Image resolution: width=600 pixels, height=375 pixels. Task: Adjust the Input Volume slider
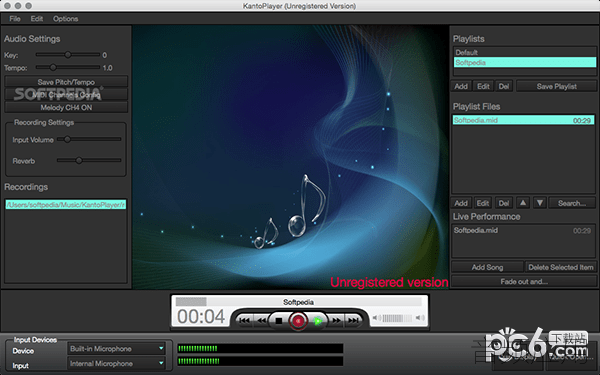point(89,139)
